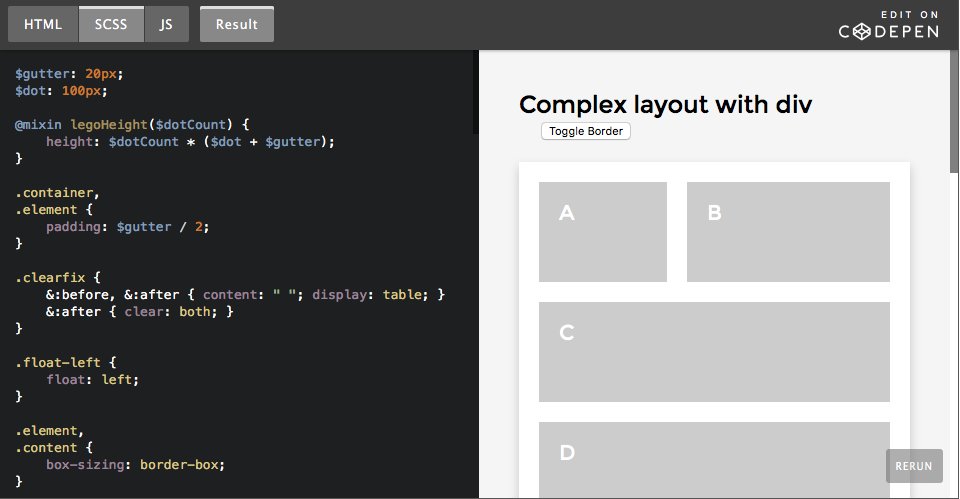This screenshot has width=960, height=499.
Task: Click the 'padding: $gutter / 2;' line
Action: [127, 227]
